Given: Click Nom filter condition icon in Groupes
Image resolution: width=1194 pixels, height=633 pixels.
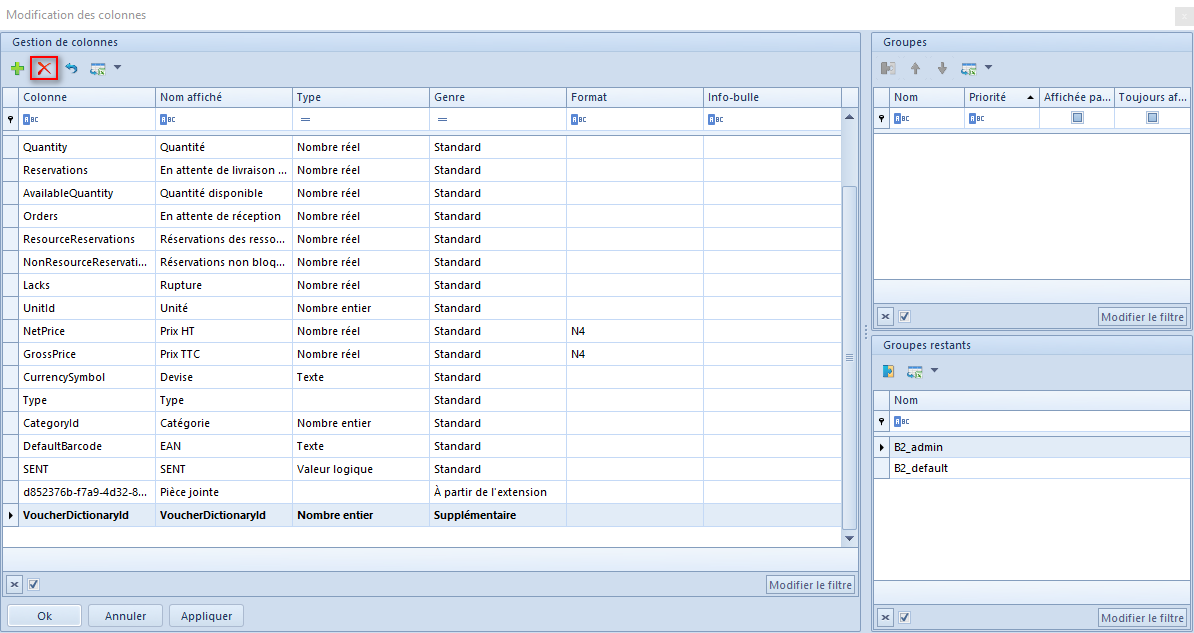Looking at the screenshot, I should tap(902, 118).
